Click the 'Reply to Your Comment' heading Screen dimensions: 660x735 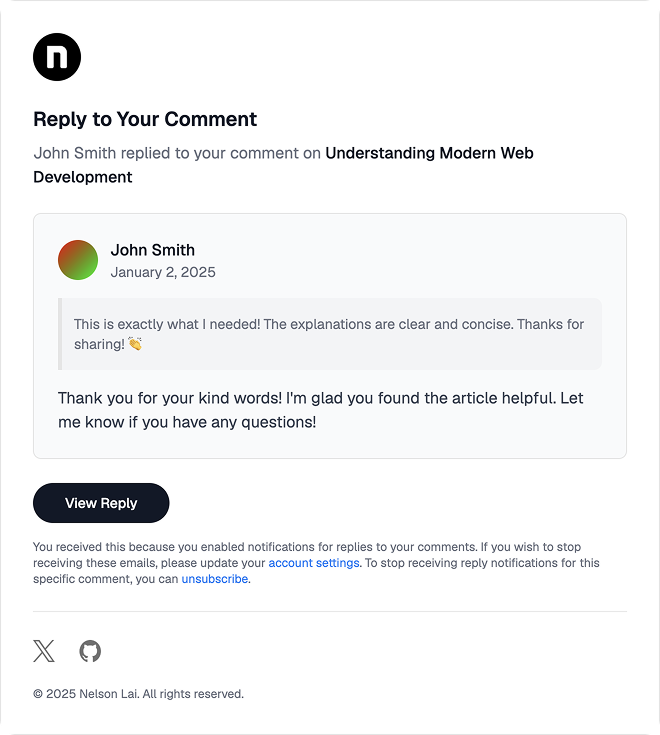coord(145,119)
